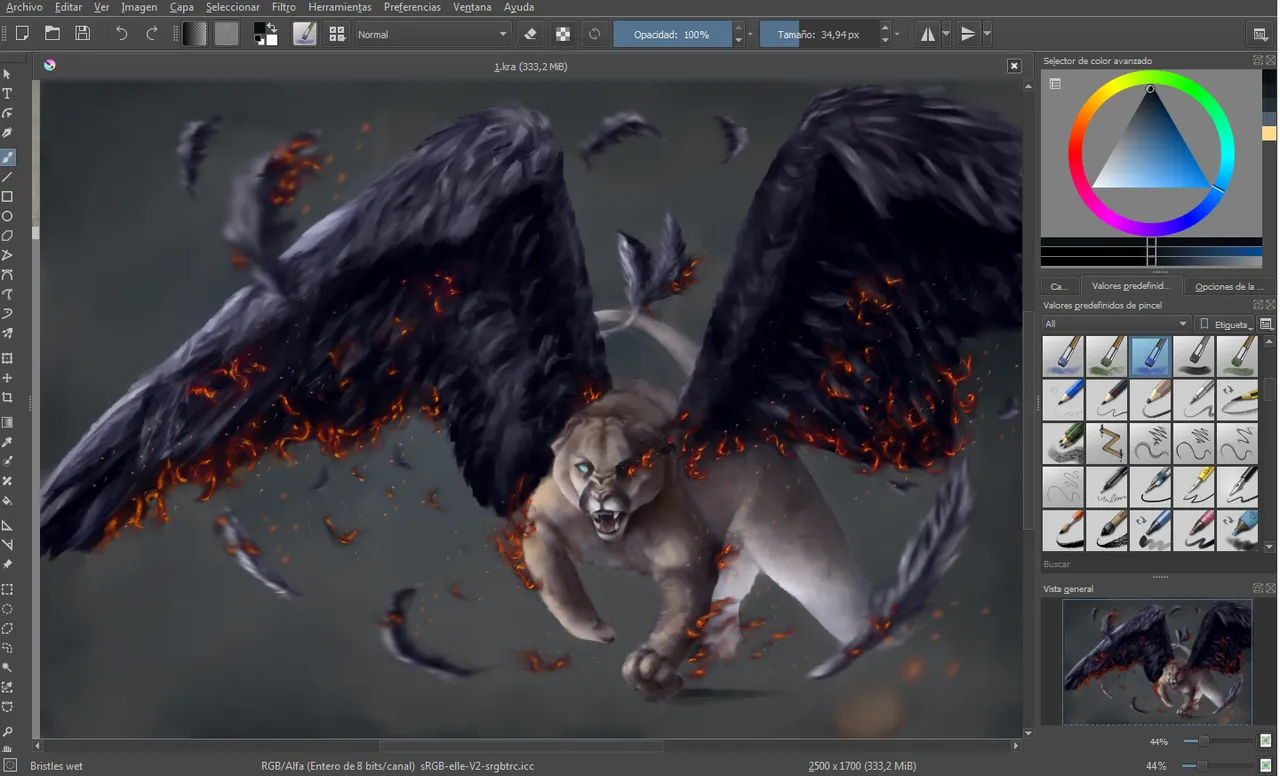The height and width of the screenshot is (776, 1280).
Task: Select the Freehand Brush tool
Action: [x=7, y=157]
